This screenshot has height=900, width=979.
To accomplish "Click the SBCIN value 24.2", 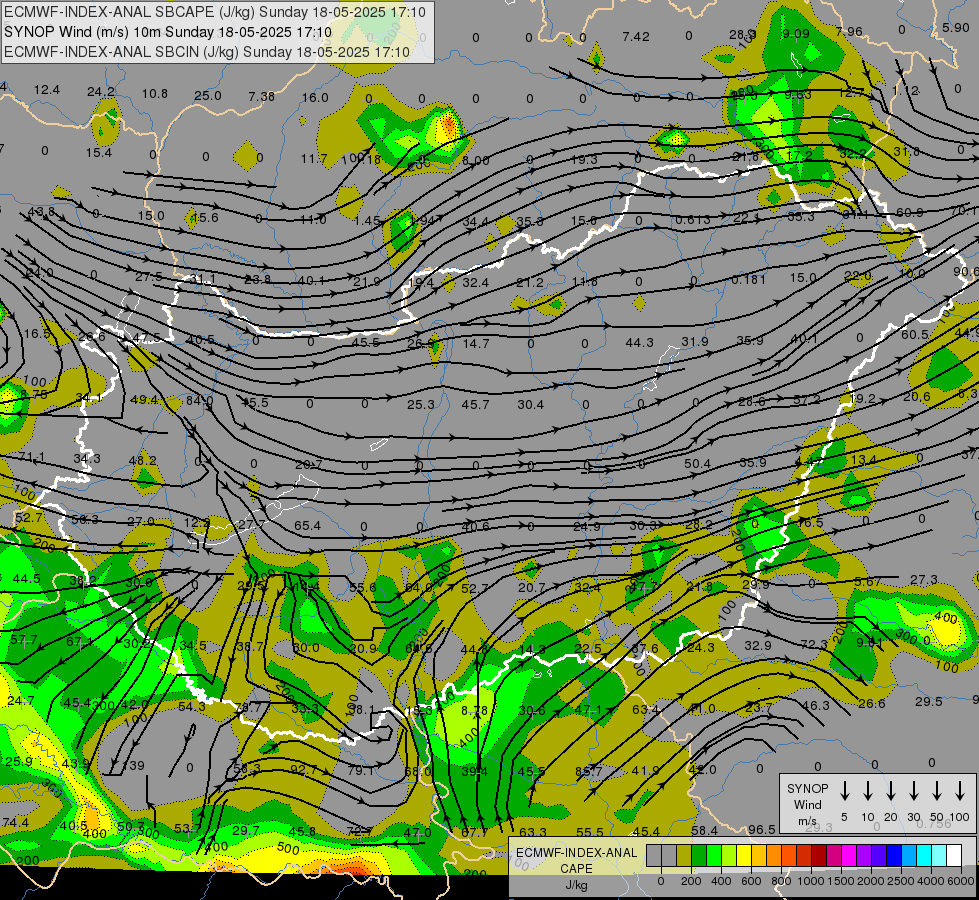I will [101, 92].
